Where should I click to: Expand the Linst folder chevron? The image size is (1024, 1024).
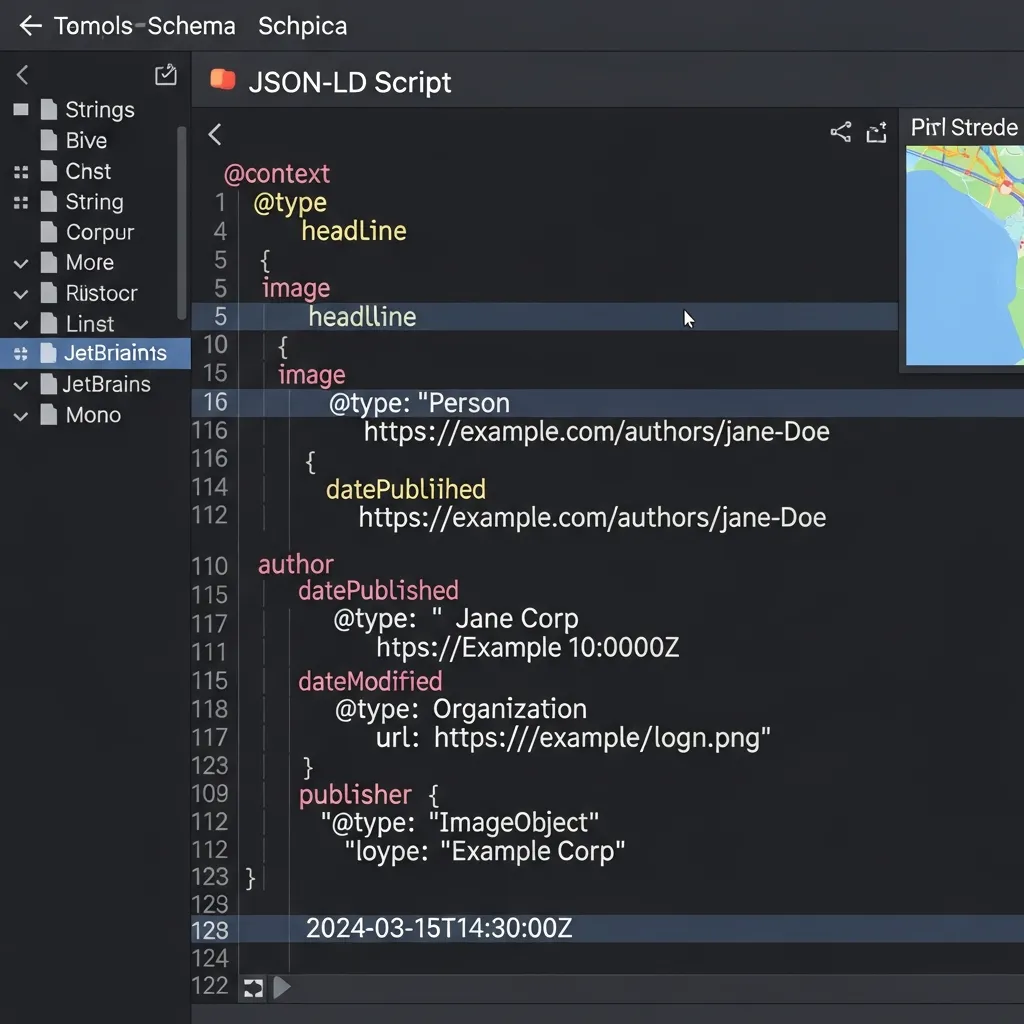pos(21,325)
